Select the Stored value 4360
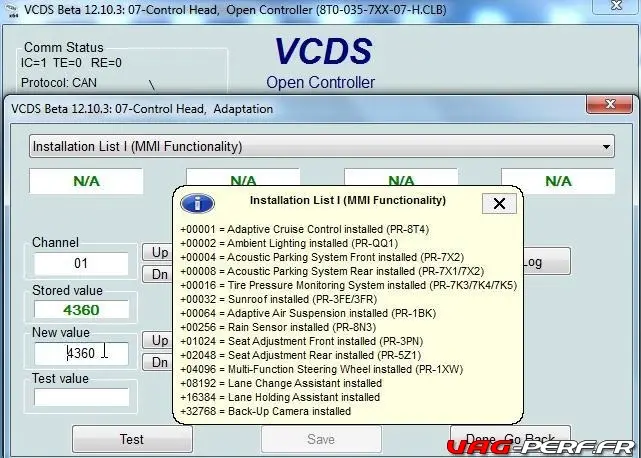 pyautogui.click(x=81, y=310)
